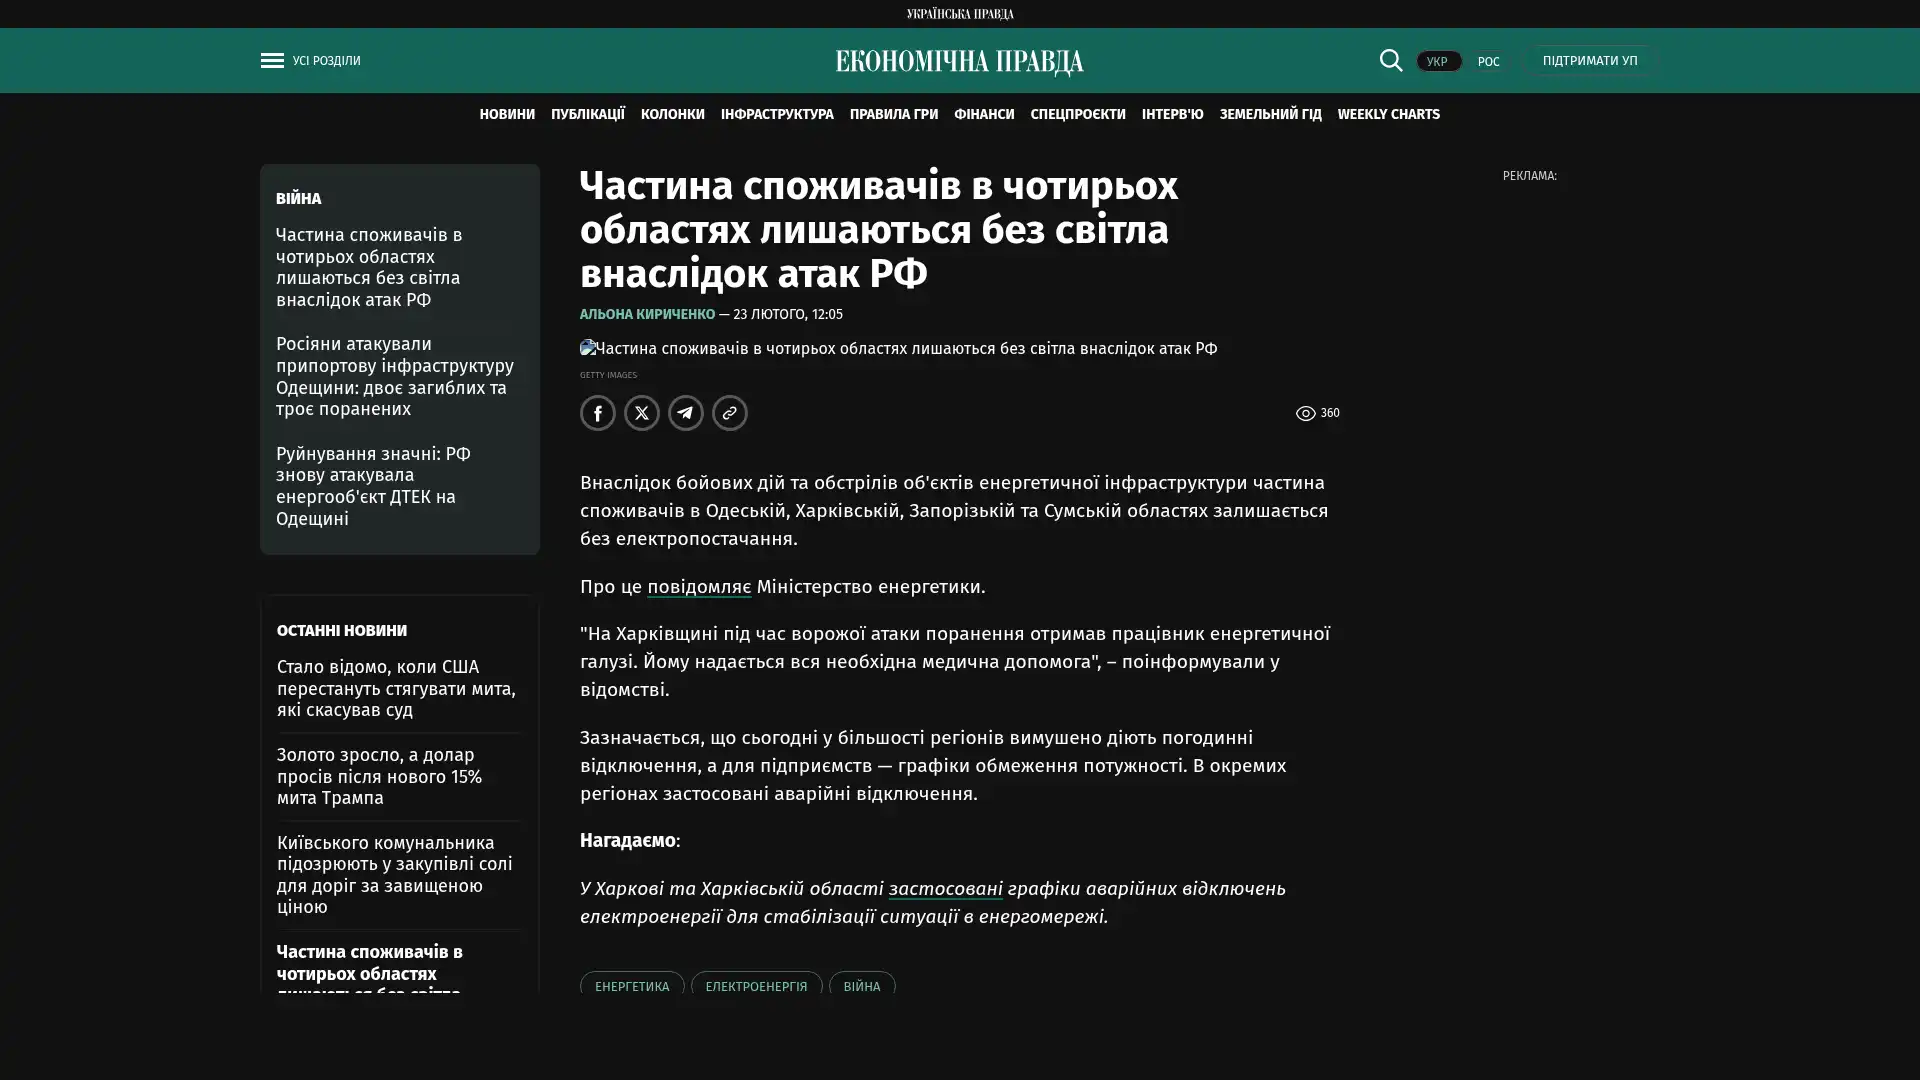
Task: Open the search magnifier icon
Action: pyautogui.click(x=1390, y=60)
